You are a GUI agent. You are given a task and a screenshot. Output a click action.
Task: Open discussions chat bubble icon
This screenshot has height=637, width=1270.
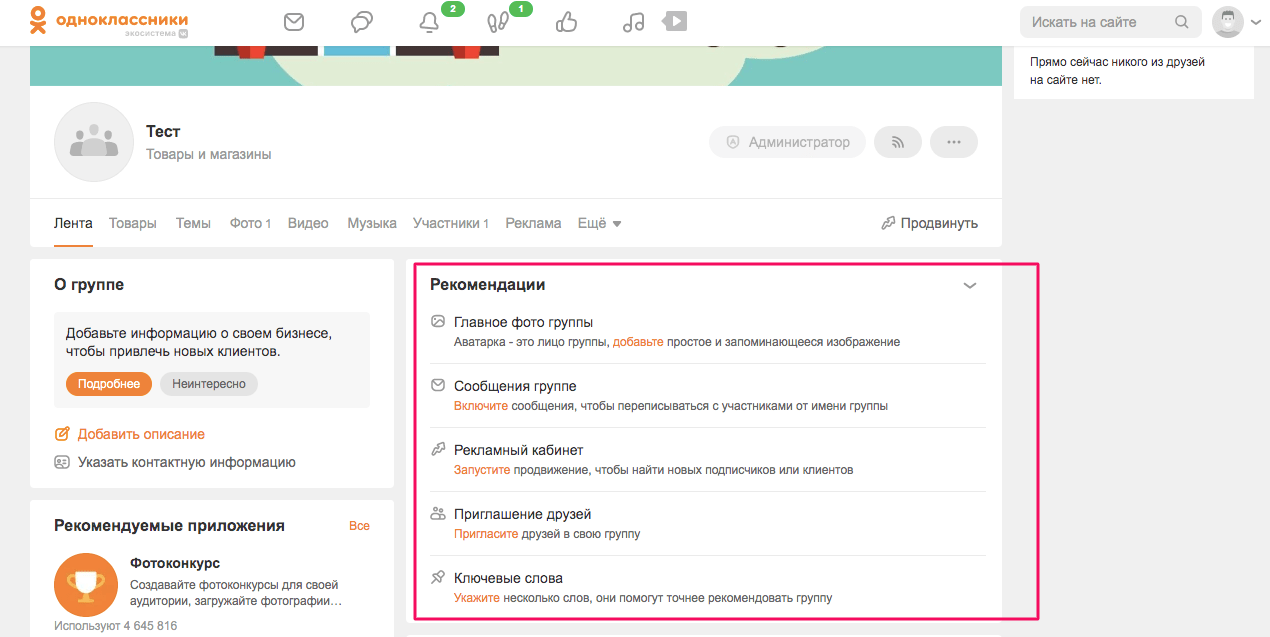tap(362, 22)
